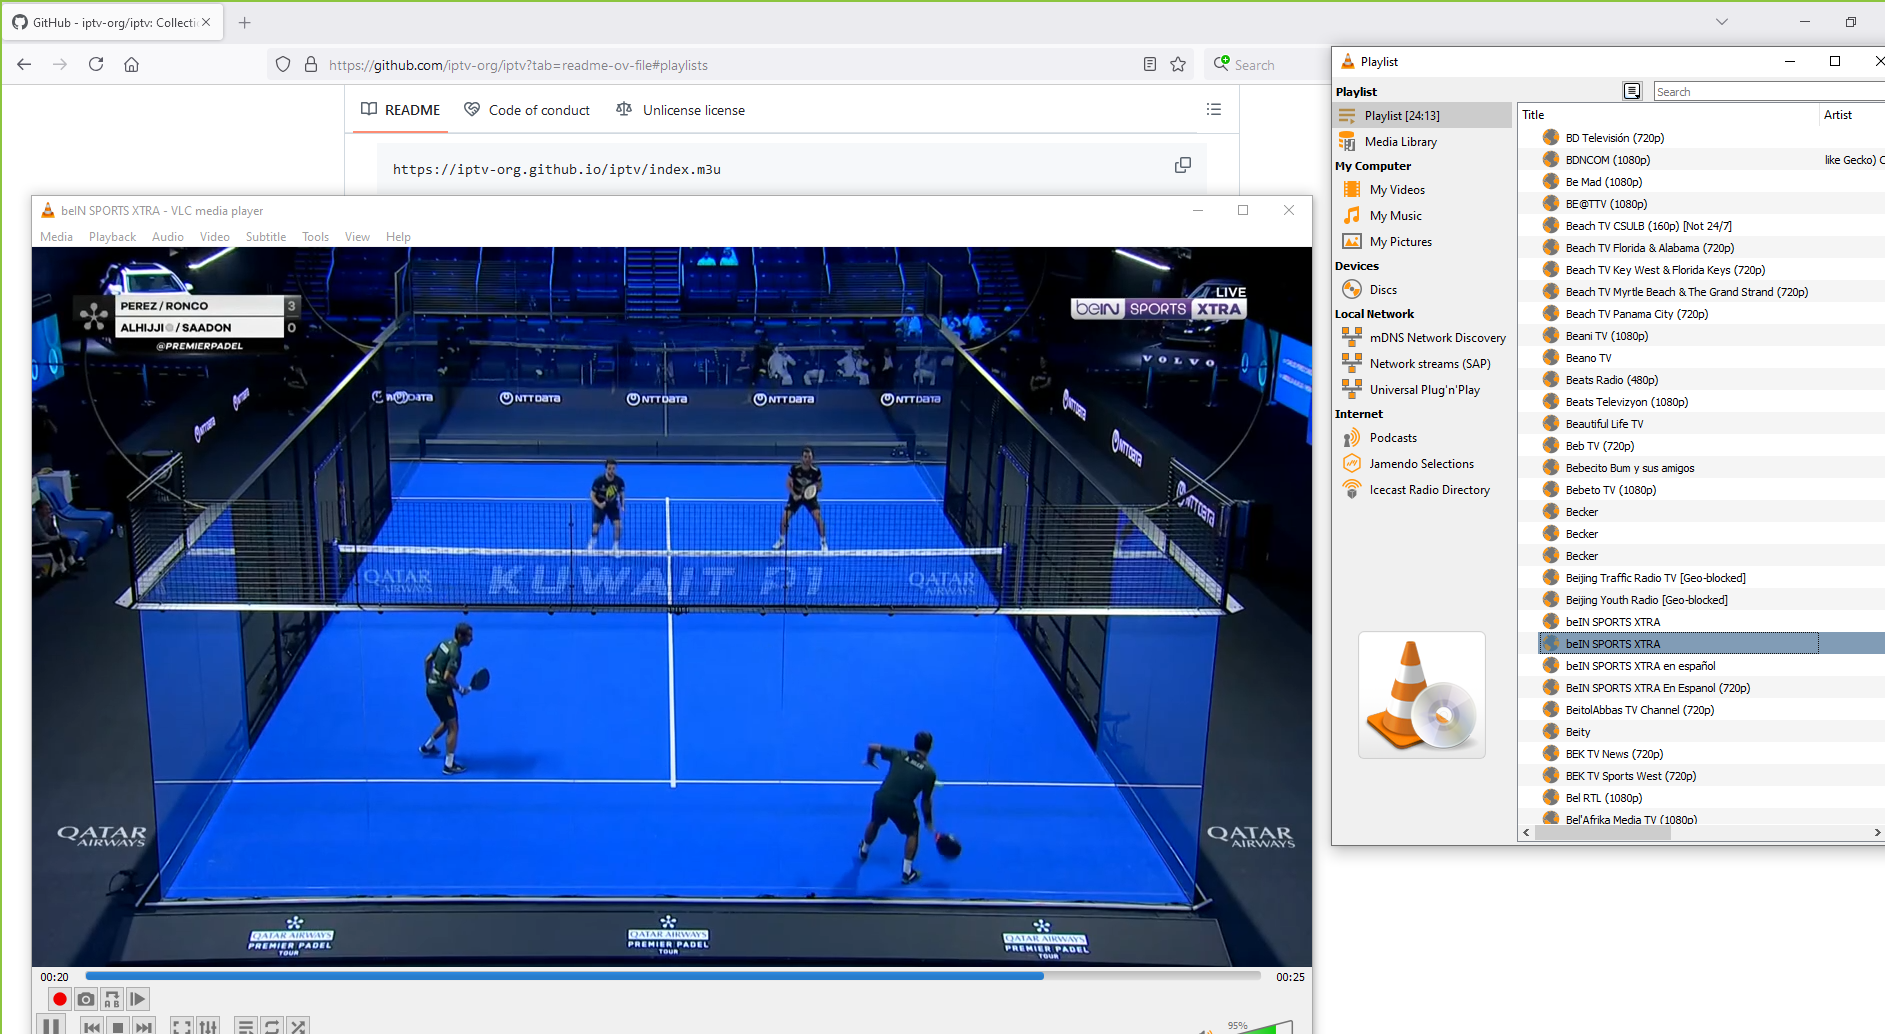The height and width of the screenshot is (1034, 1885).
Task: Open the Playback menu in VLC
Action: 112,237
